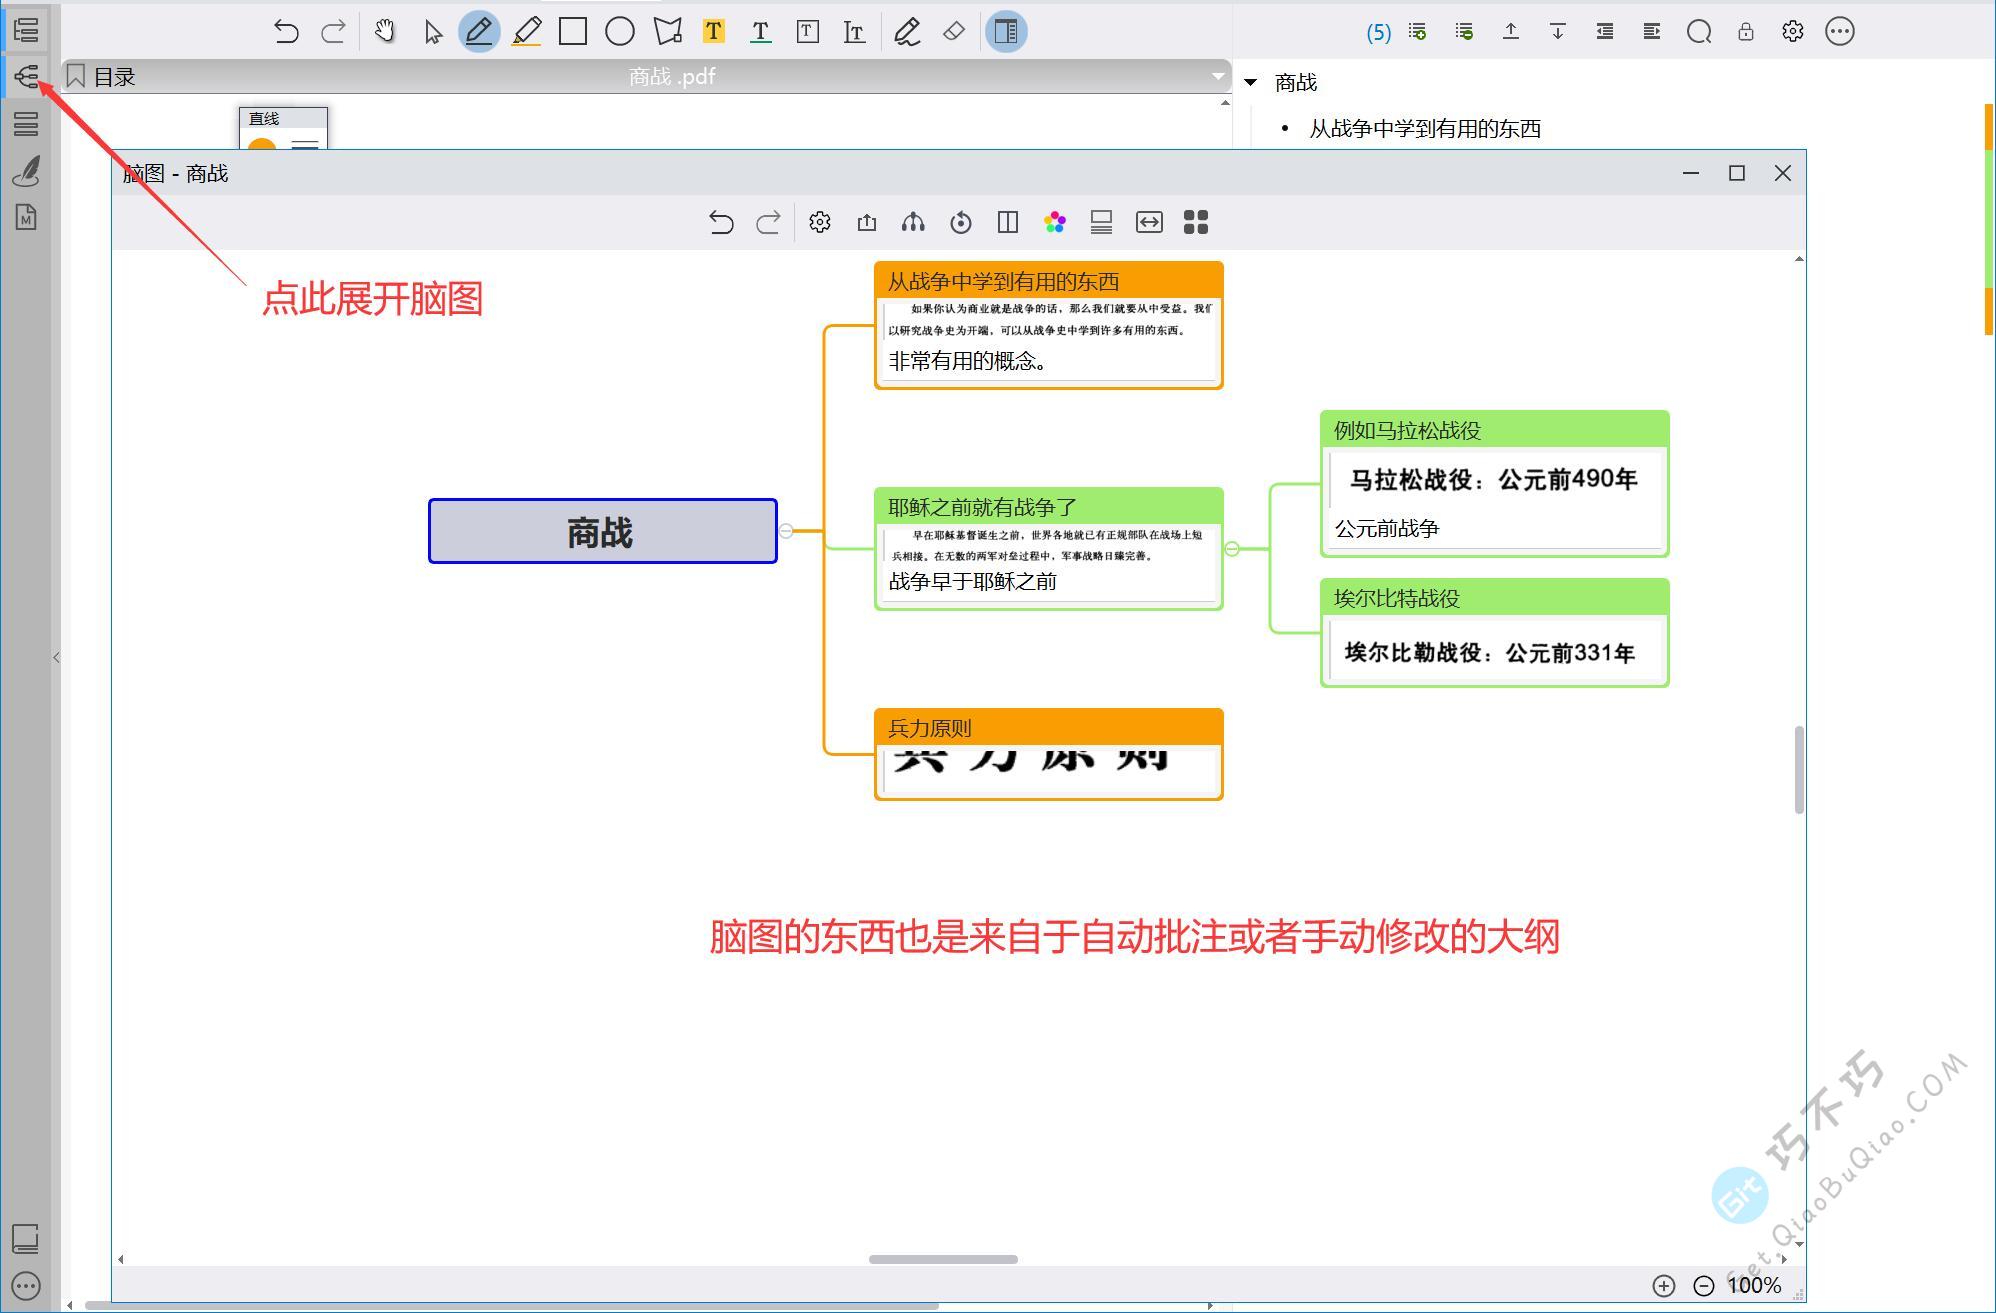Click the indent outline item icon
1996x1313 pixels.
pyautogui.click(x=1652, y=32)
